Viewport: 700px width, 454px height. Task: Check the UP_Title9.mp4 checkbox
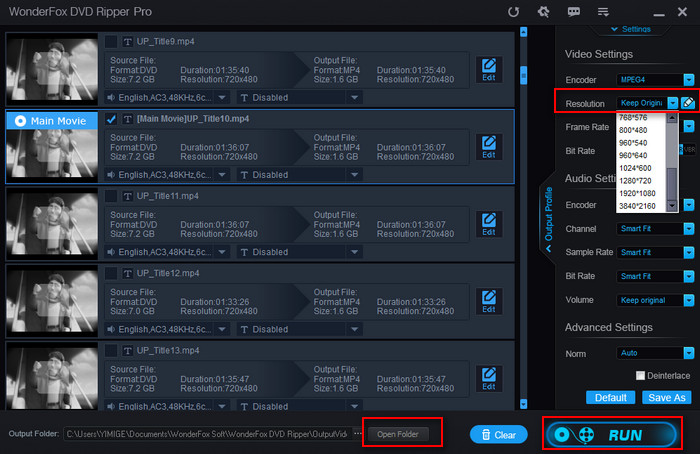[x=111, y=42]
